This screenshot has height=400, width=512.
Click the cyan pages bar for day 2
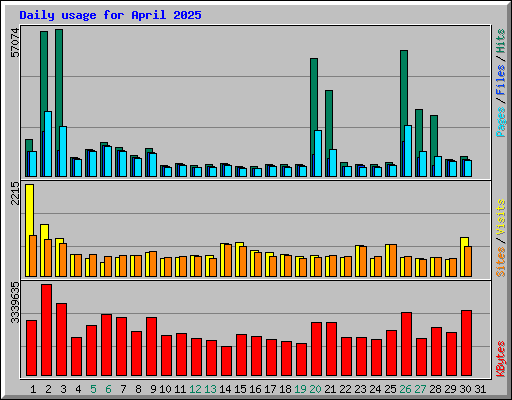click(48, 144)
